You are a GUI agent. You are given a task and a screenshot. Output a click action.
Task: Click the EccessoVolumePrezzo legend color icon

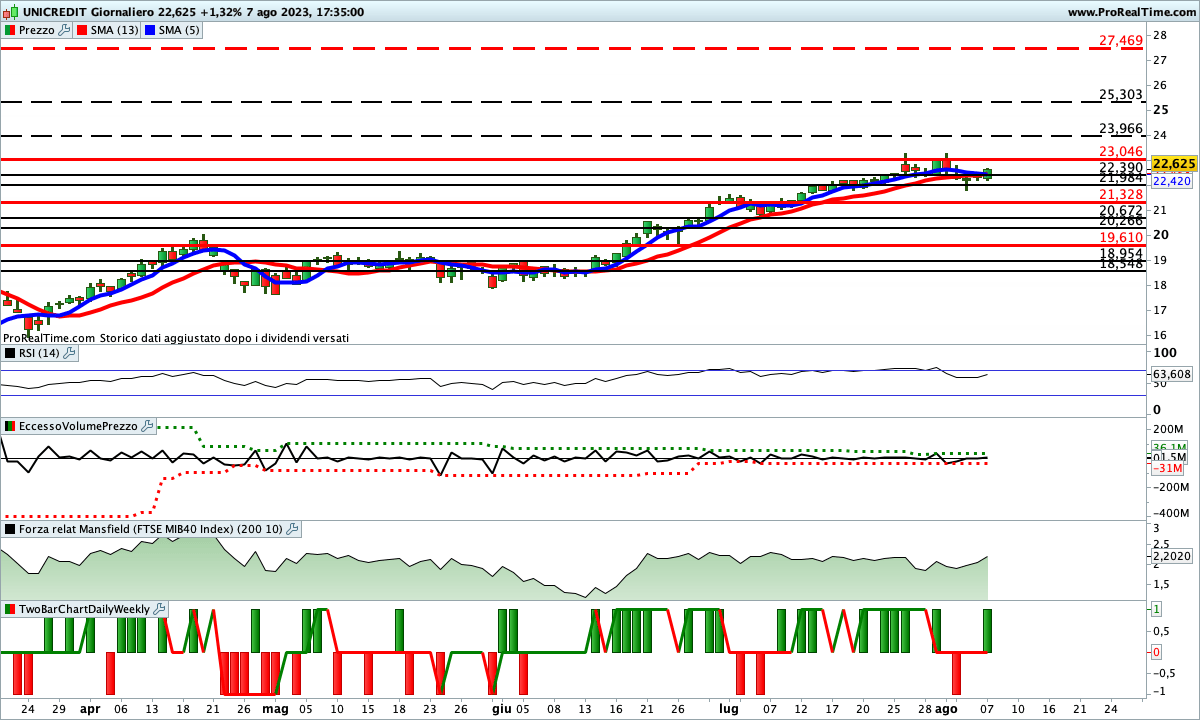click(10, 426)
